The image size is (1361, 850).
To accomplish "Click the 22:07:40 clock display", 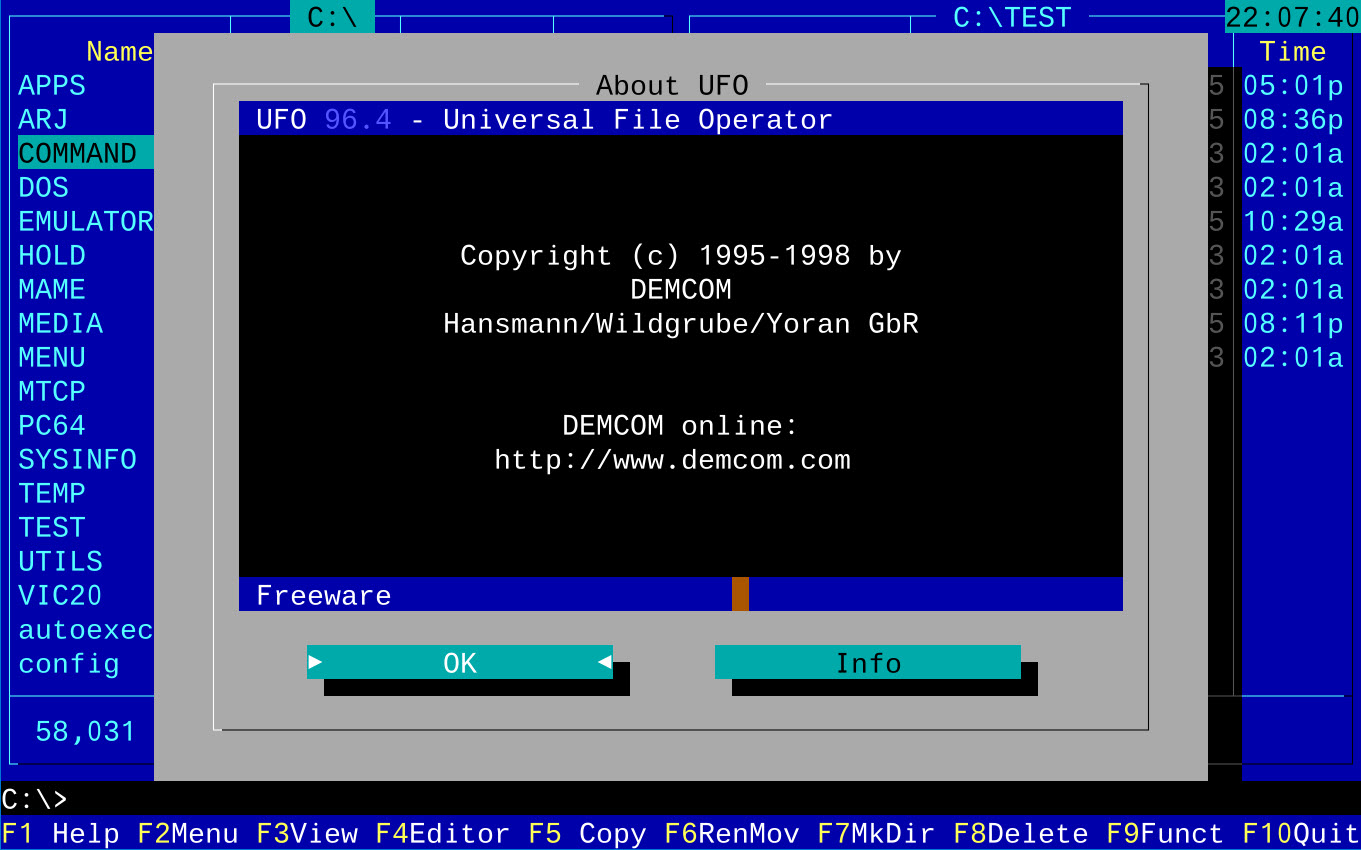I will click(1292, 17).
